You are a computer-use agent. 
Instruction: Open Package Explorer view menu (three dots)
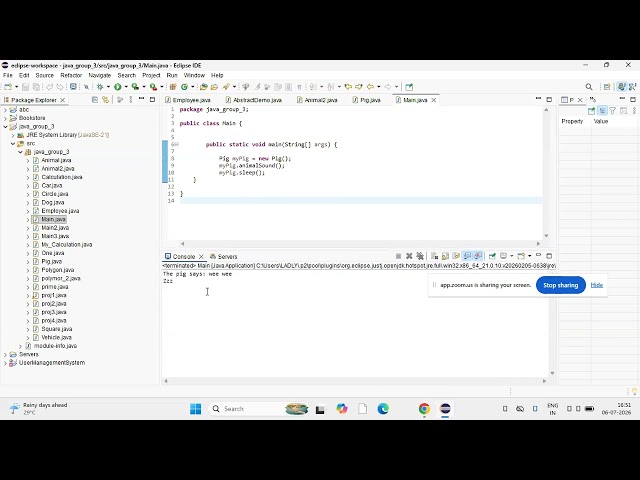point(131,100)
